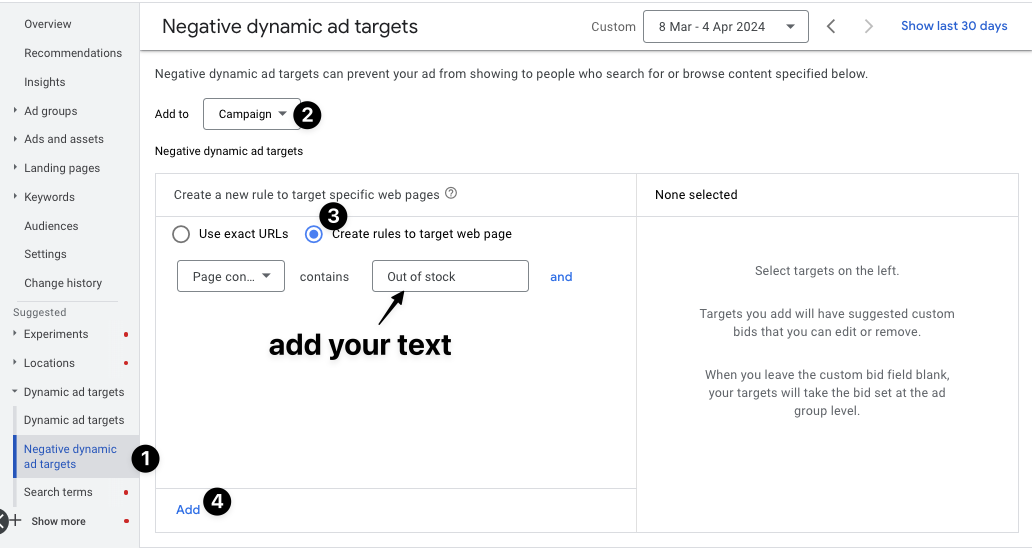This screenshot has height=548, width=1032.
Task: Go to next date range arrow
Action: click(x=869, y=27)
